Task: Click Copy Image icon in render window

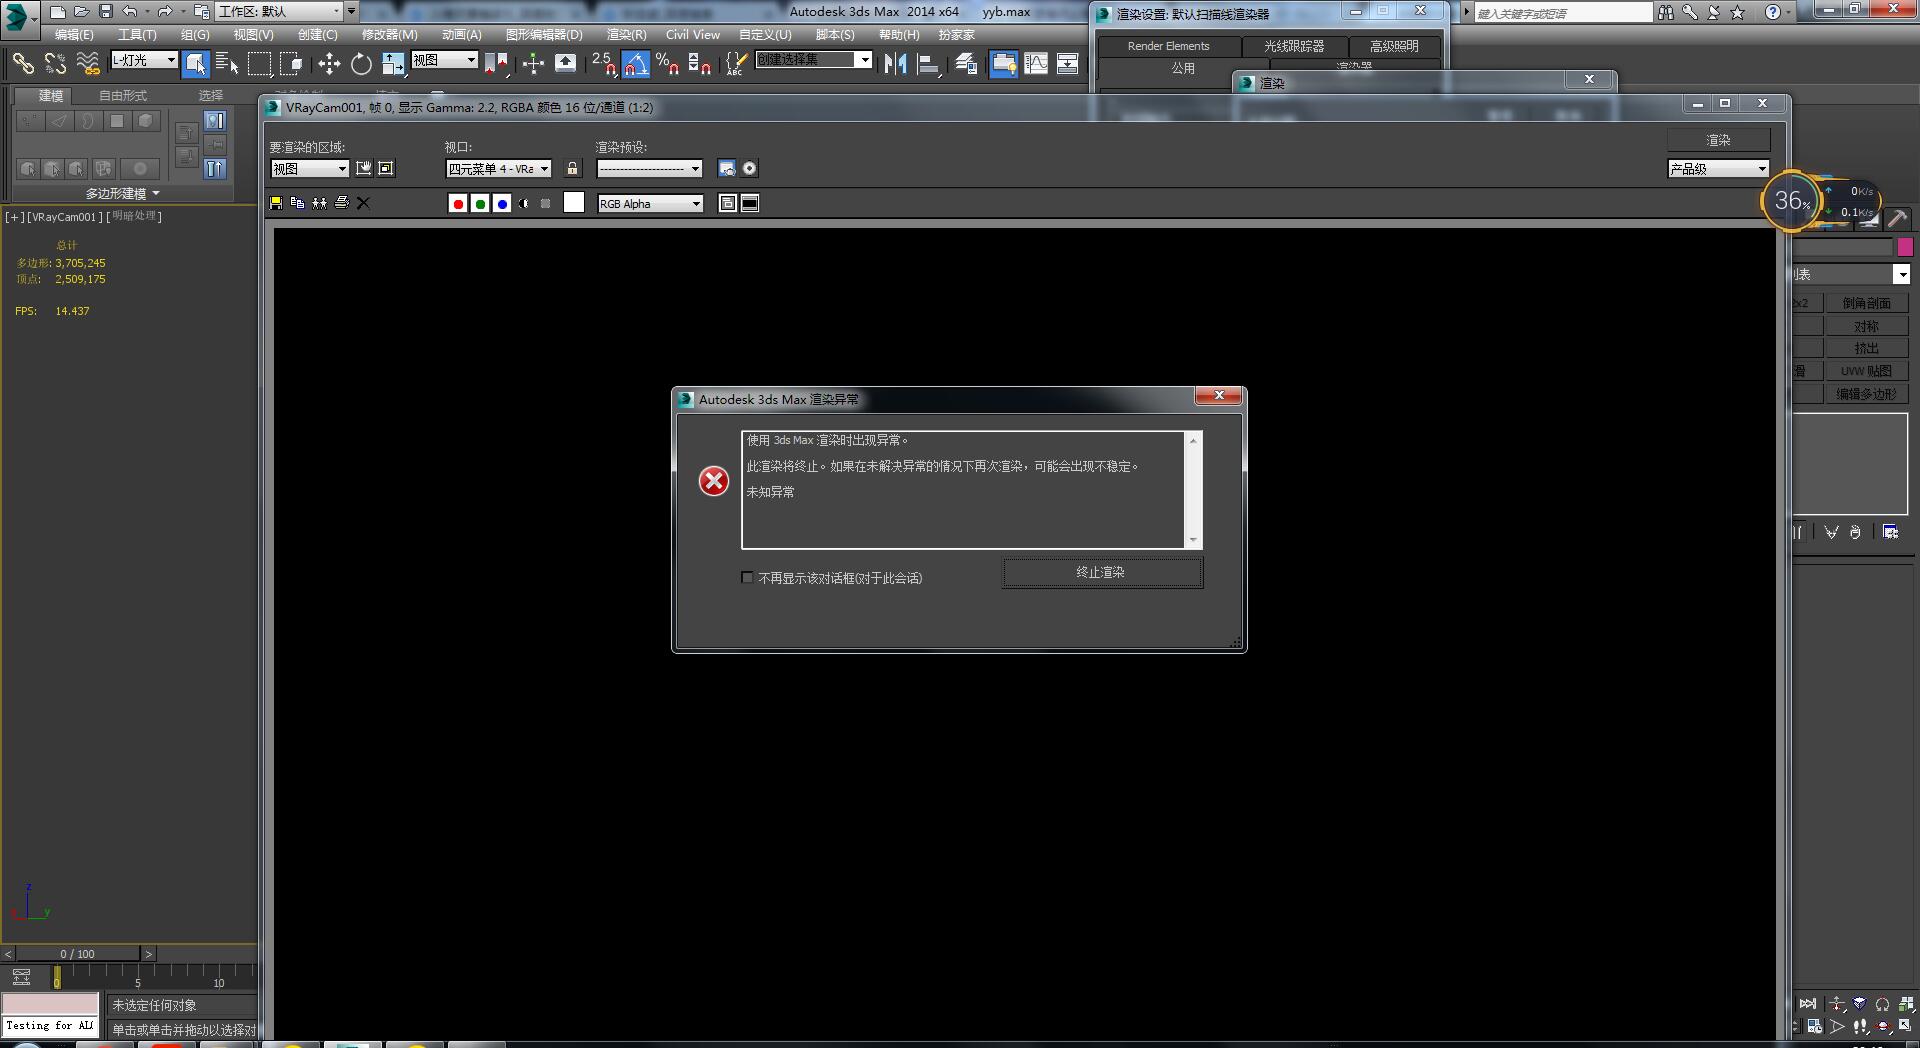Action: [x=297, y=203]
